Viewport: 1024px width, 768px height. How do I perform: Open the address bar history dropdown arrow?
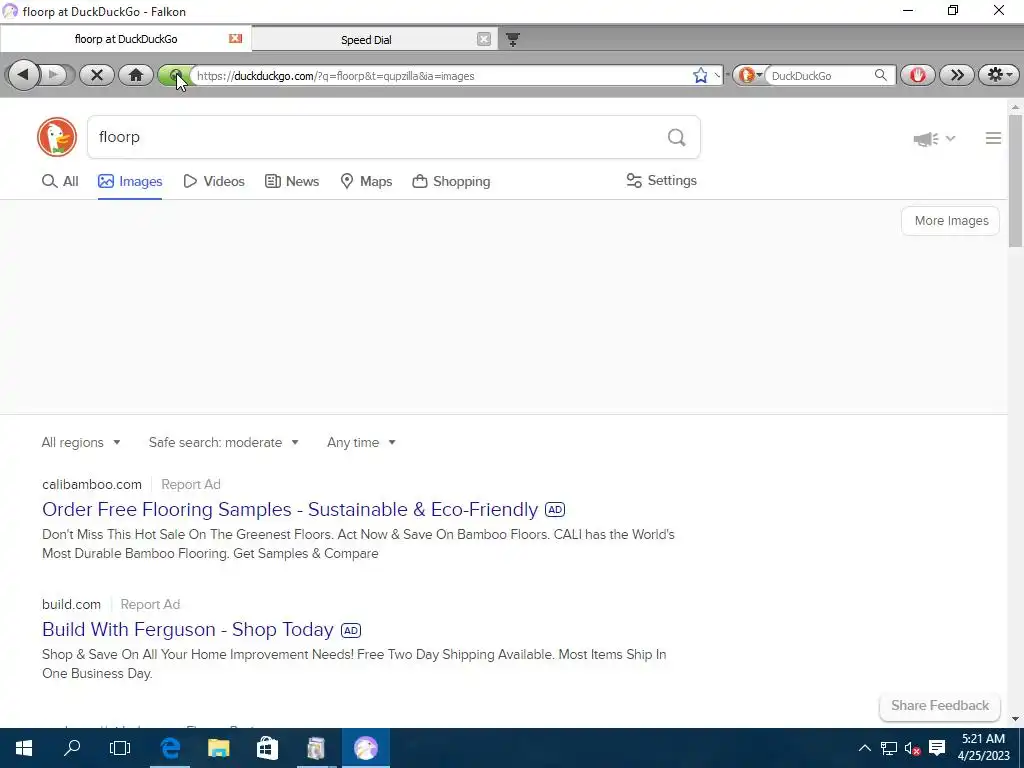pyautogui.click(x=717, y=76)
